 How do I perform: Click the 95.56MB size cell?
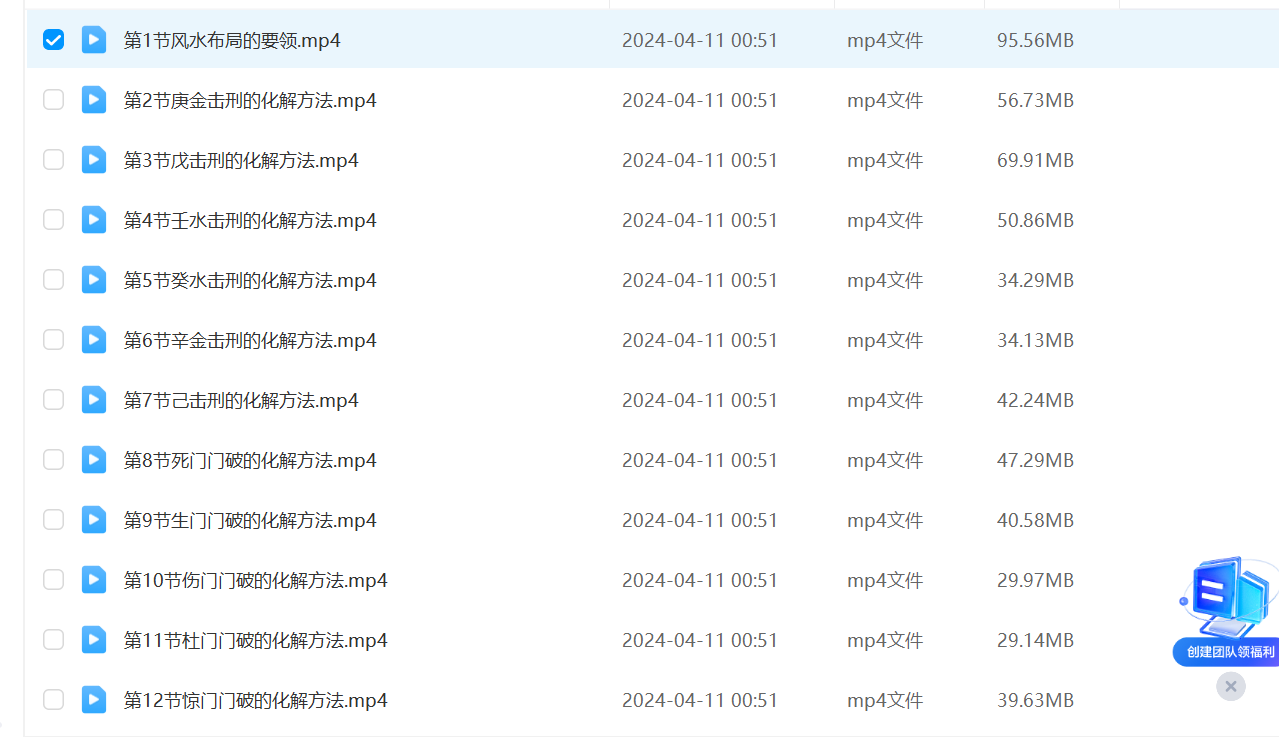point(1035,40)
